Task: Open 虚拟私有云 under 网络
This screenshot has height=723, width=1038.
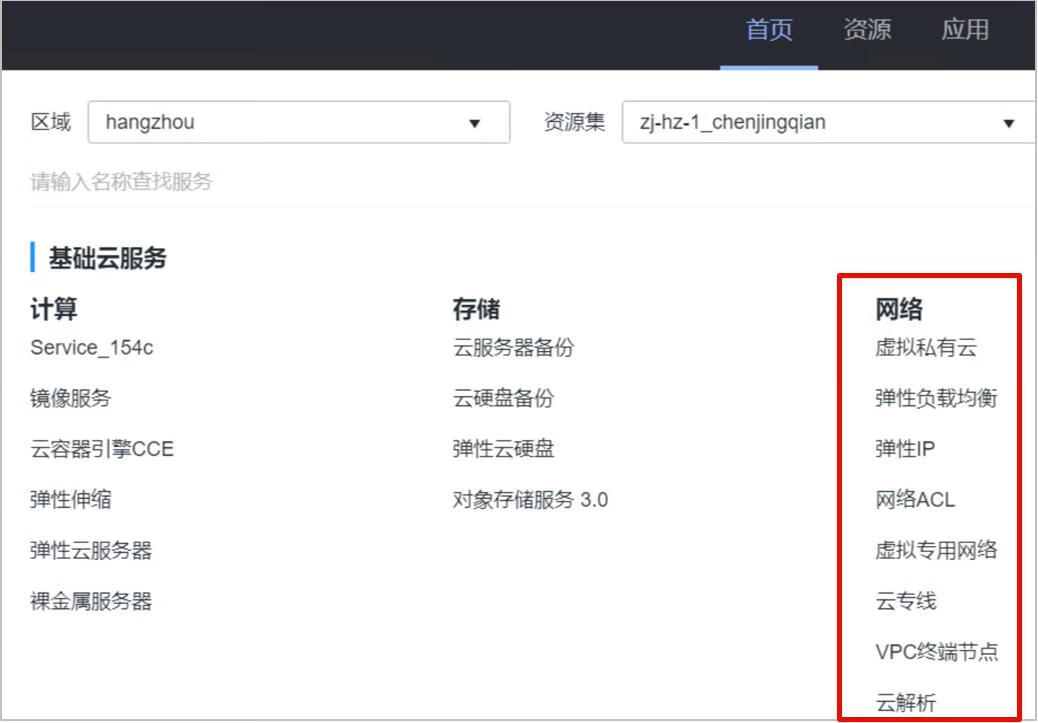Action: tap(926, 348)
